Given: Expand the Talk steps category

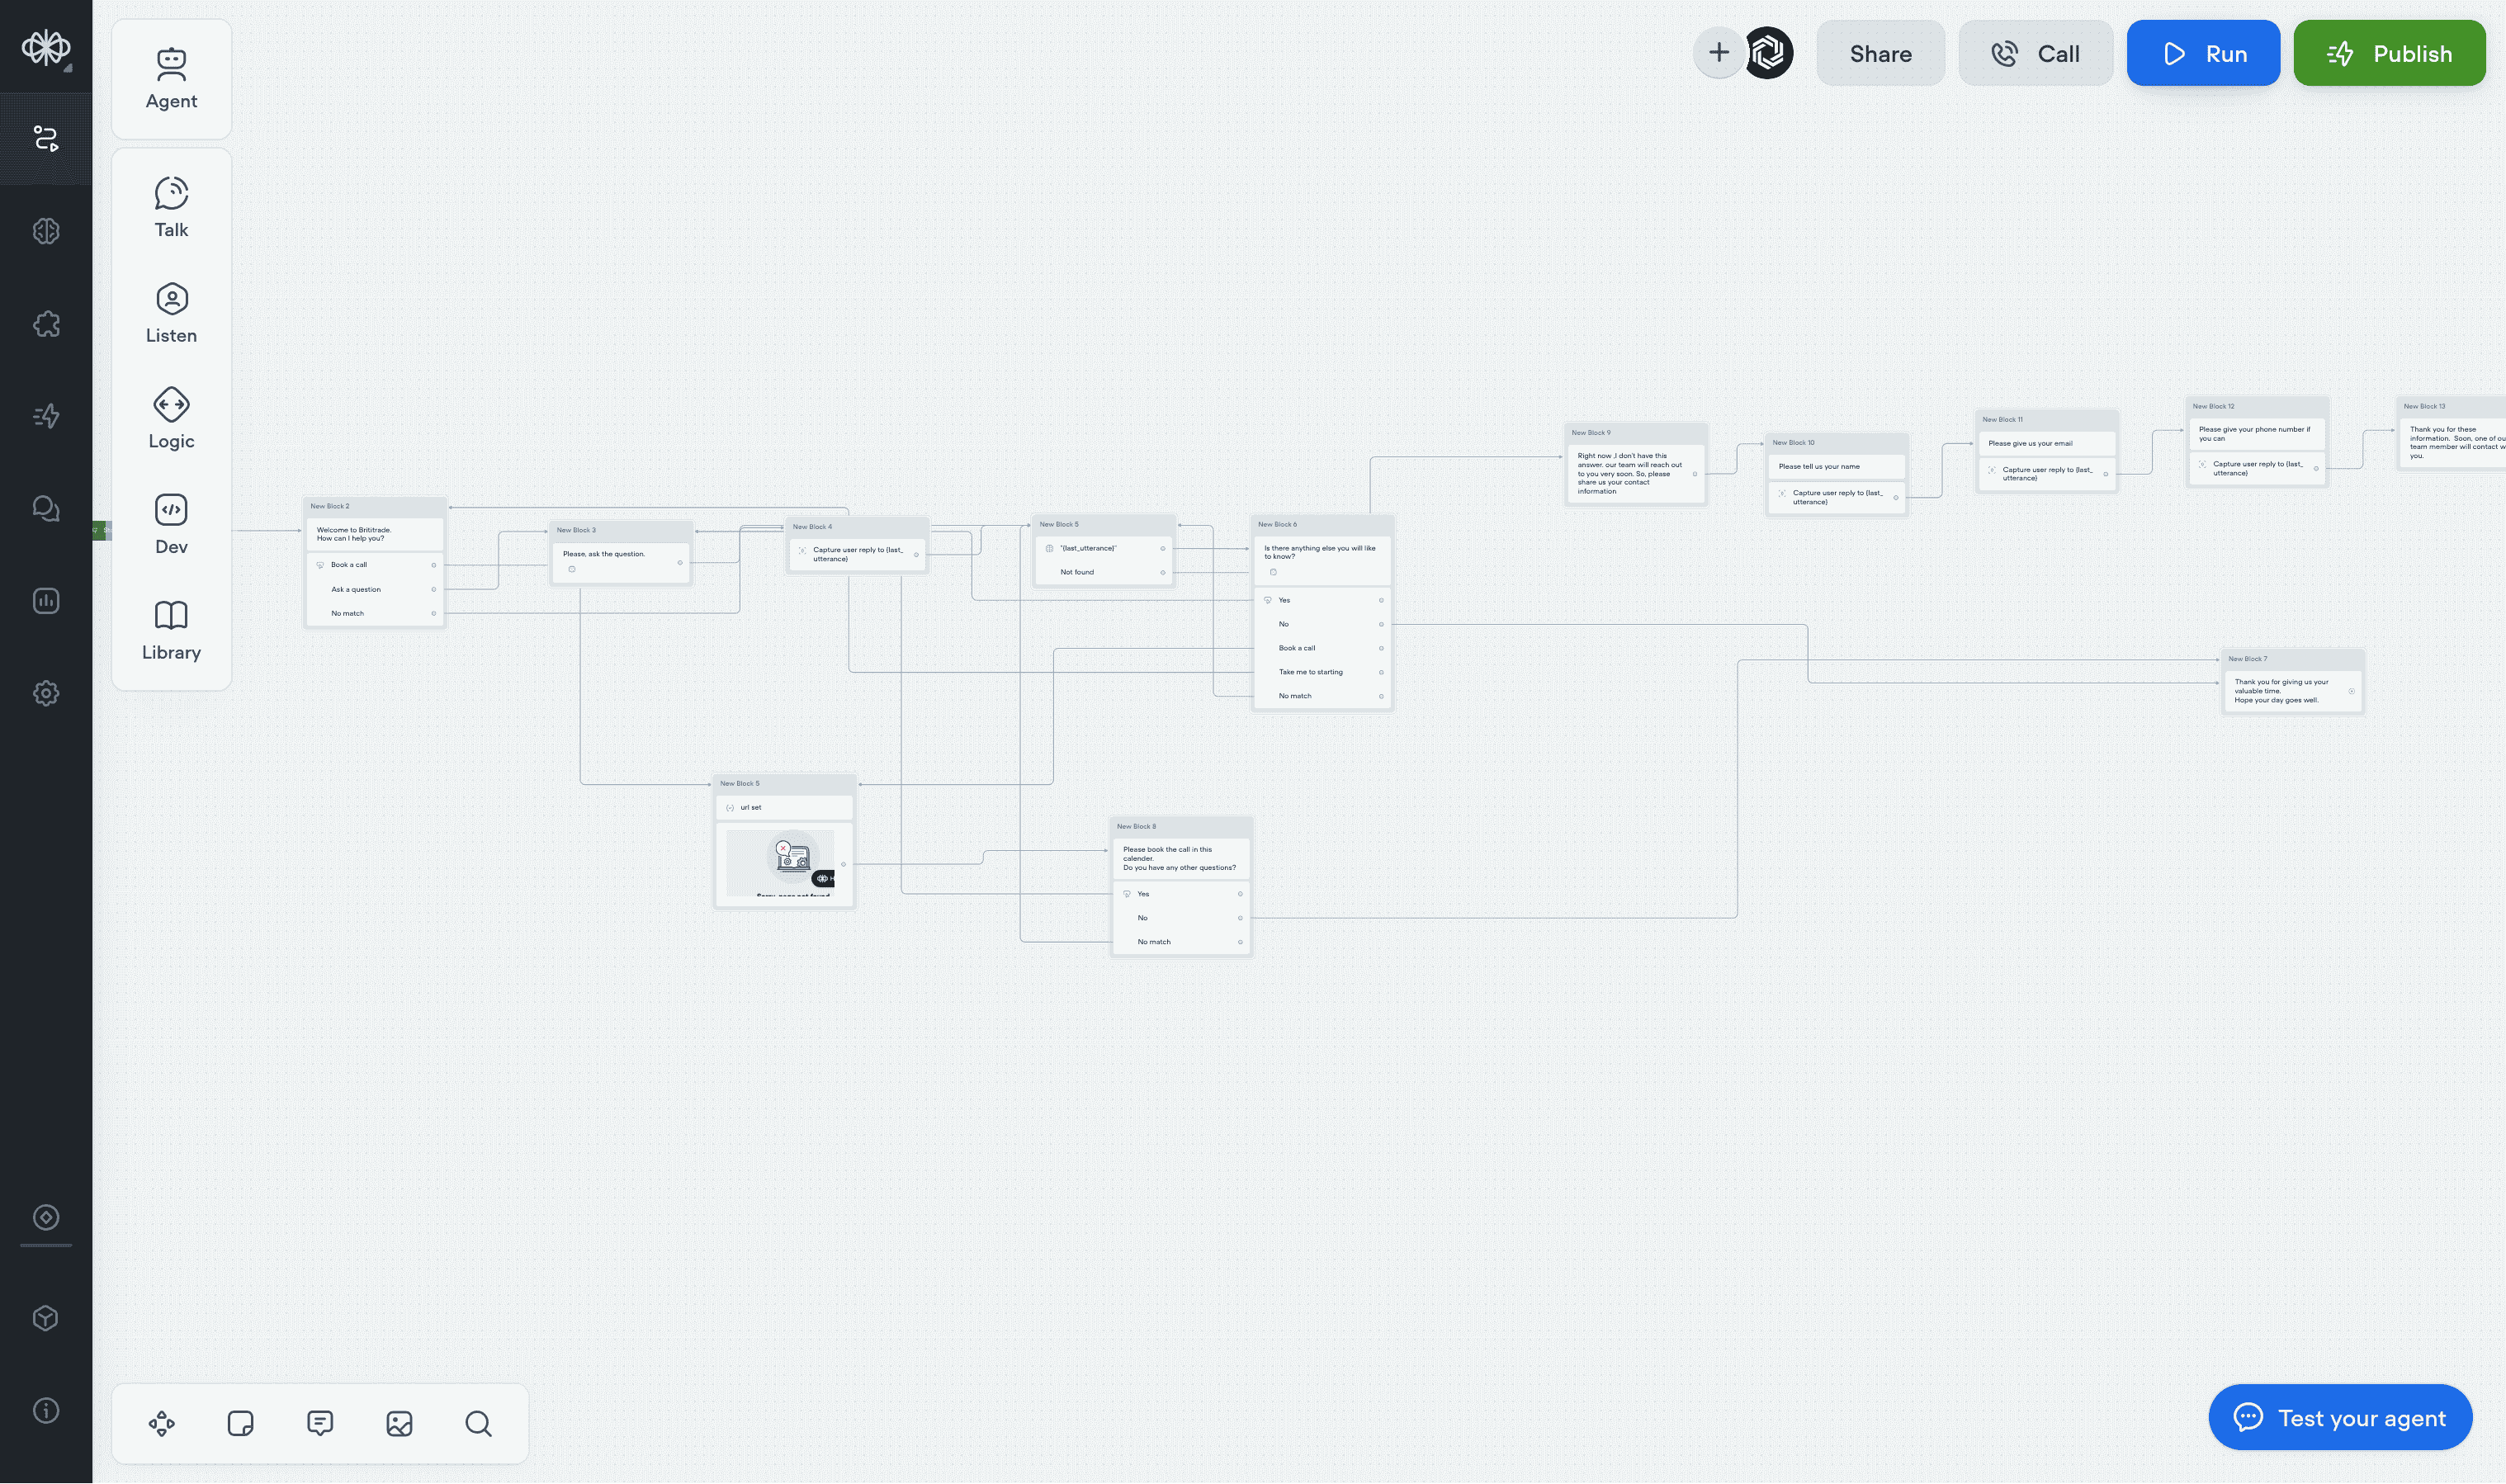Looking at the screenshot, I should [x=171, y=207].
